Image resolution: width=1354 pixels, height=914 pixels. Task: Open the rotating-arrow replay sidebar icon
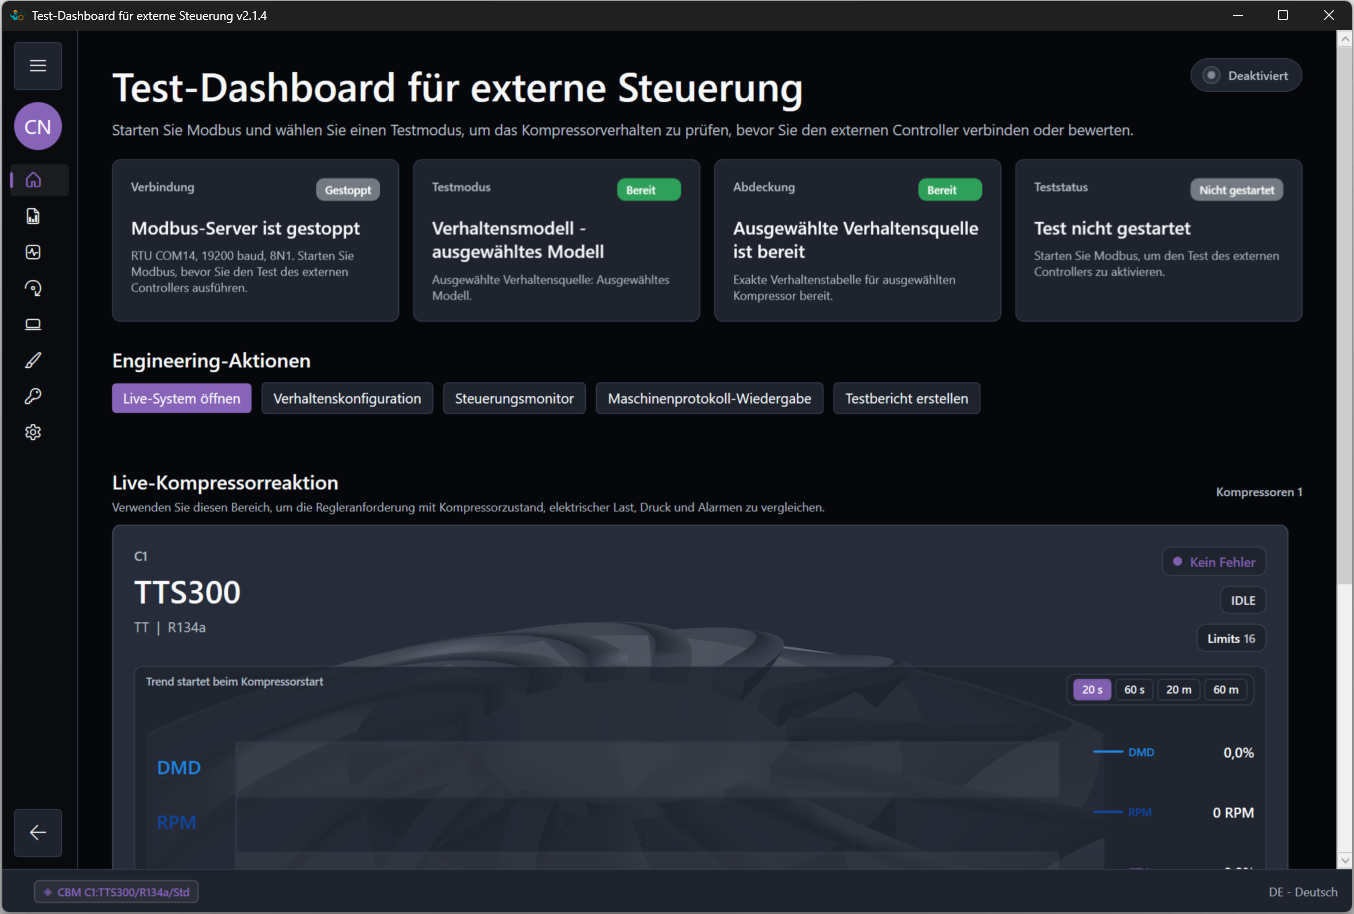tap(33, 288)
